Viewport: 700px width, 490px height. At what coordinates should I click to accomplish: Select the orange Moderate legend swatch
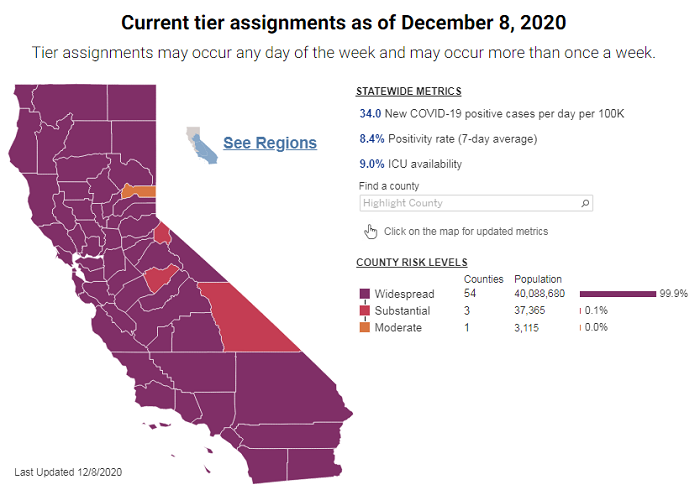pyautogui.click(x=364, y=328)
